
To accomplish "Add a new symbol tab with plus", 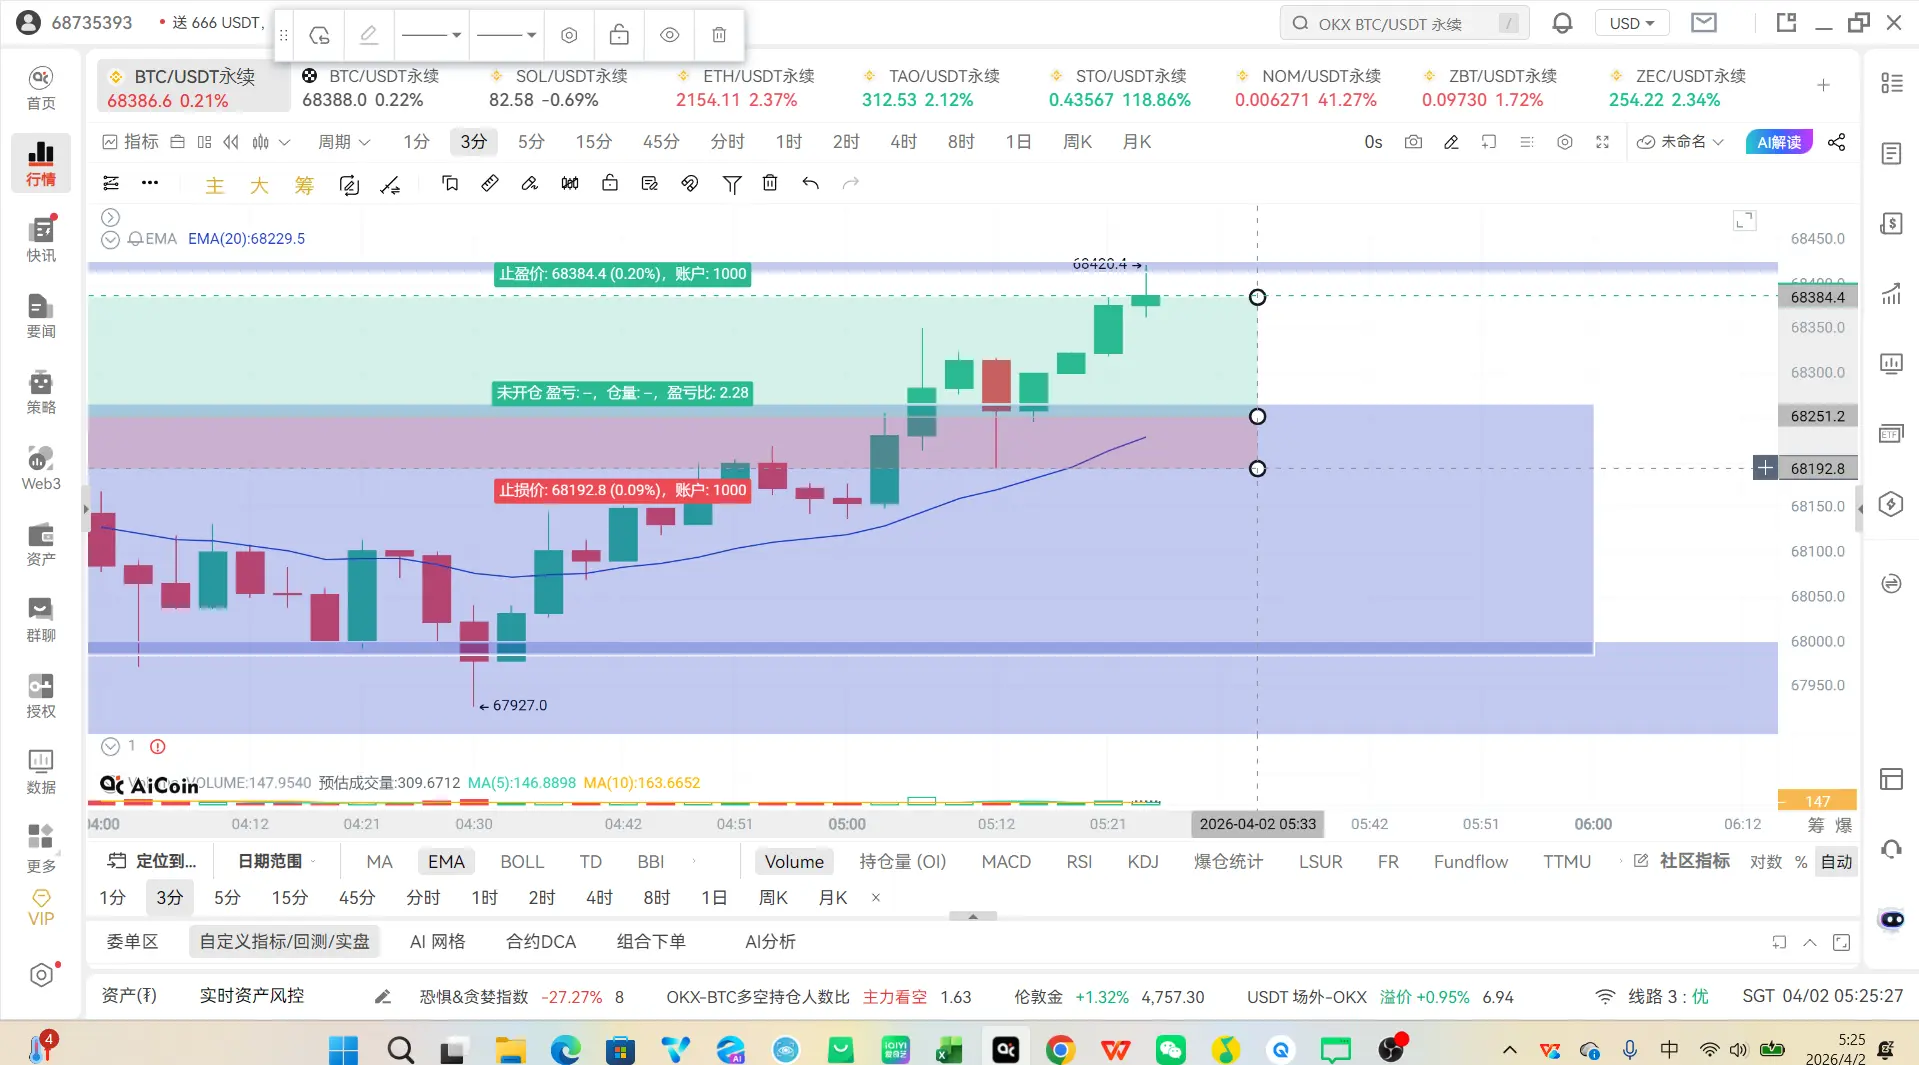I will (1823, 85).
